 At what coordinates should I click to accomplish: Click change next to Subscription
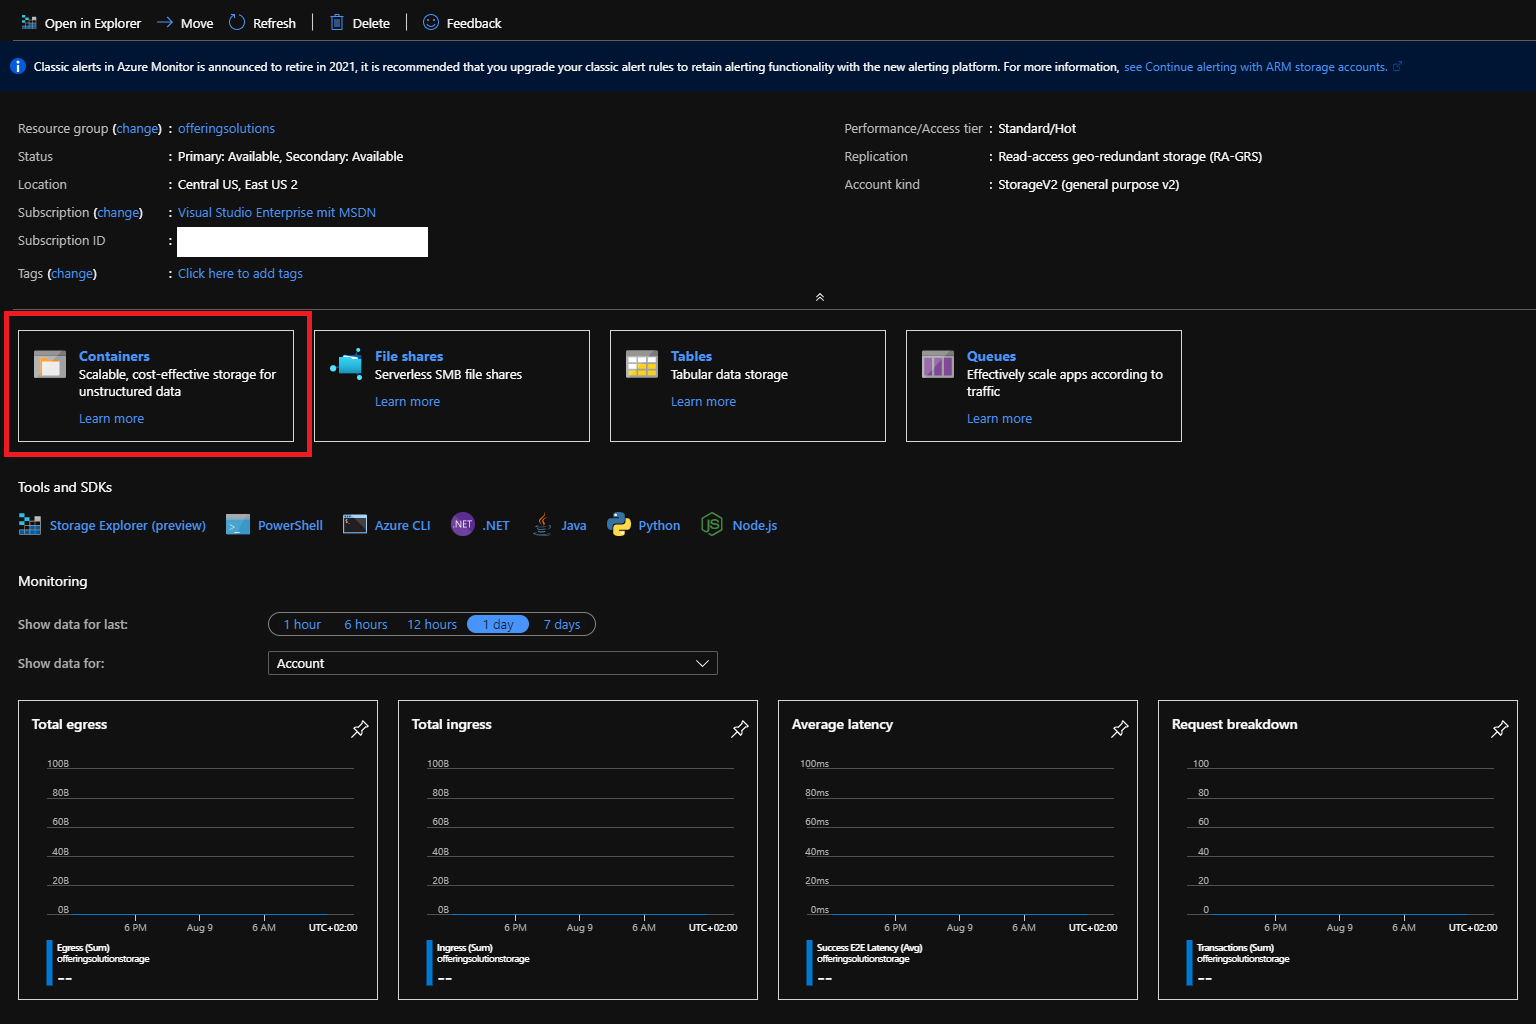118,212
